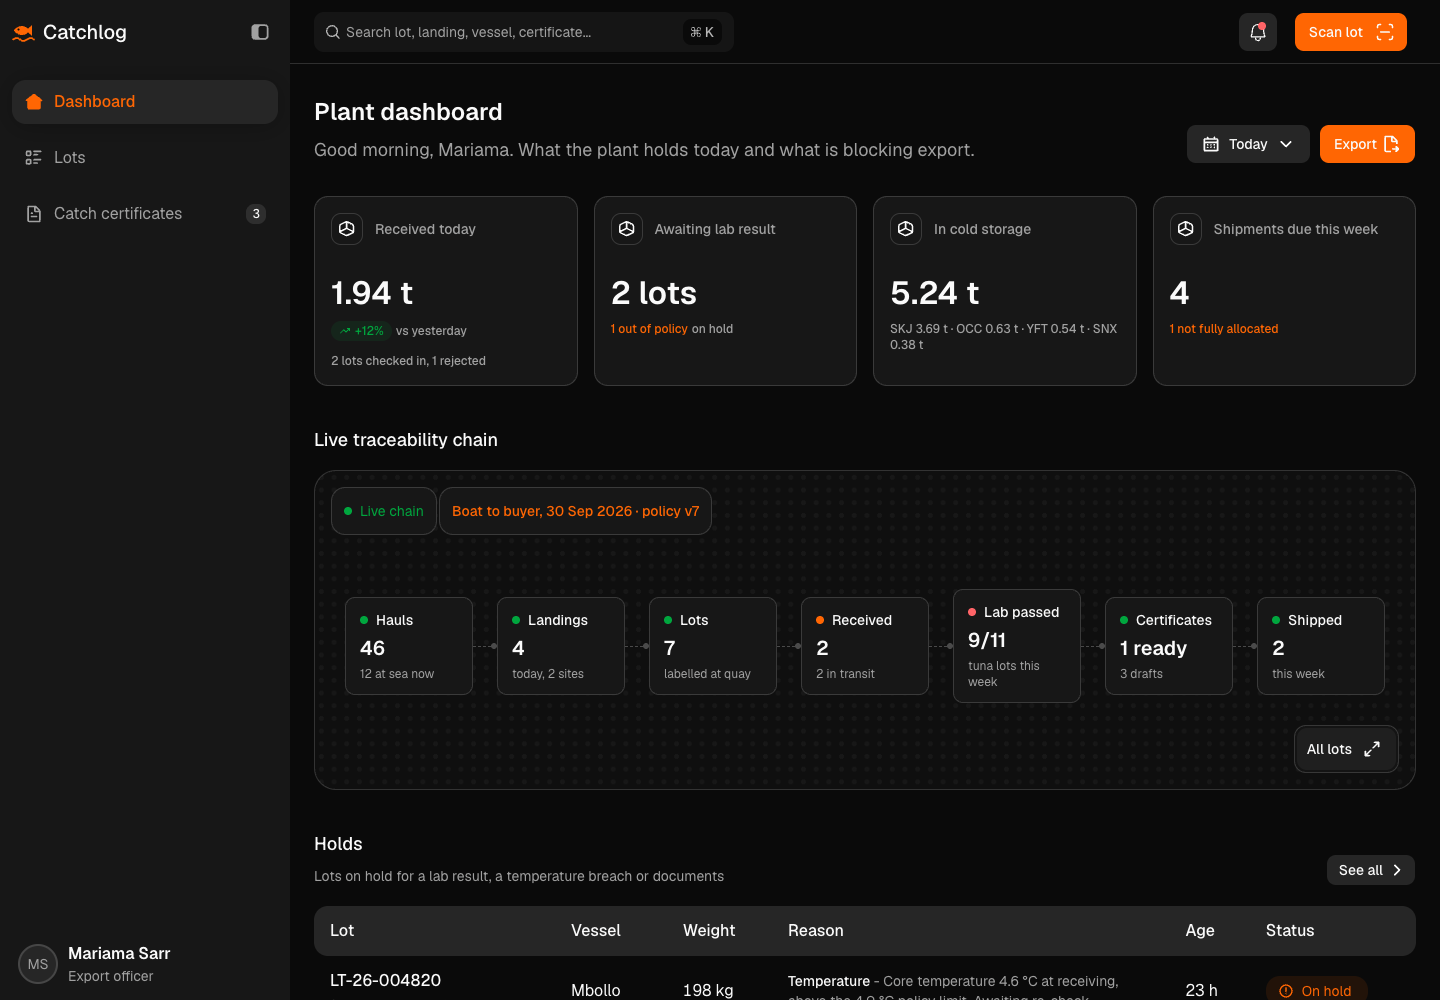Select the Lots node showing 7
The height and width of the screenshot is (1000, 1440).
pyautogui.click(x=713, y=646)
